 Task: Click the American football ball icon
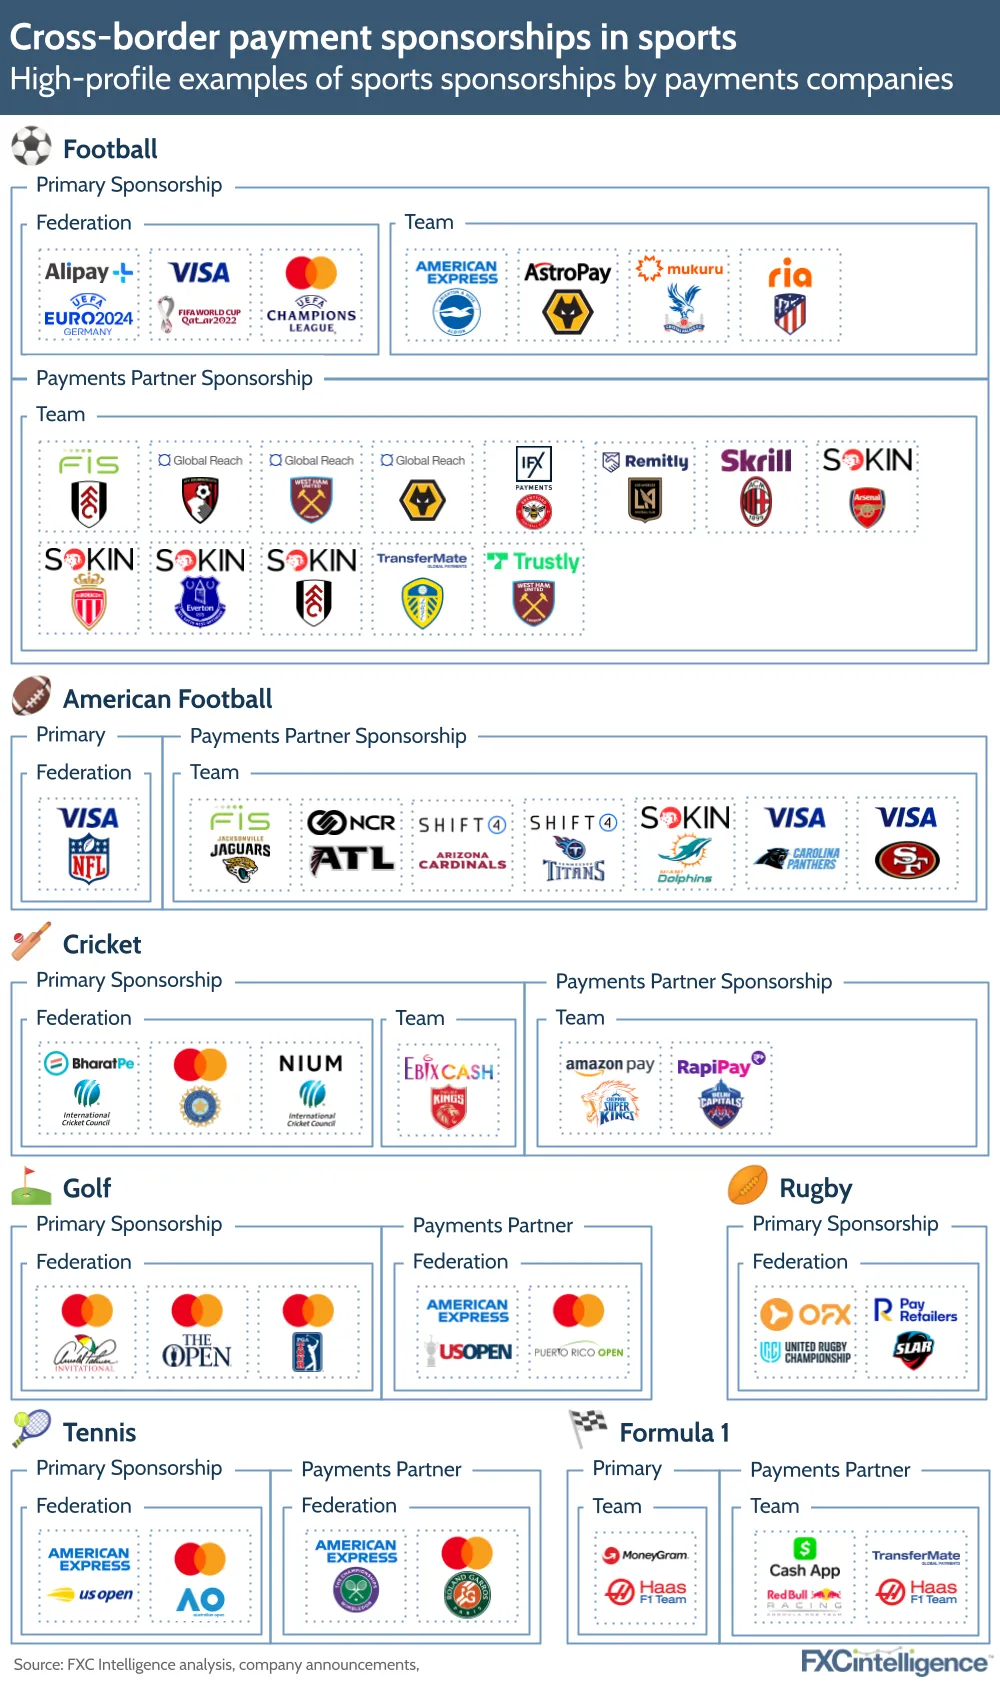point(31,696)
